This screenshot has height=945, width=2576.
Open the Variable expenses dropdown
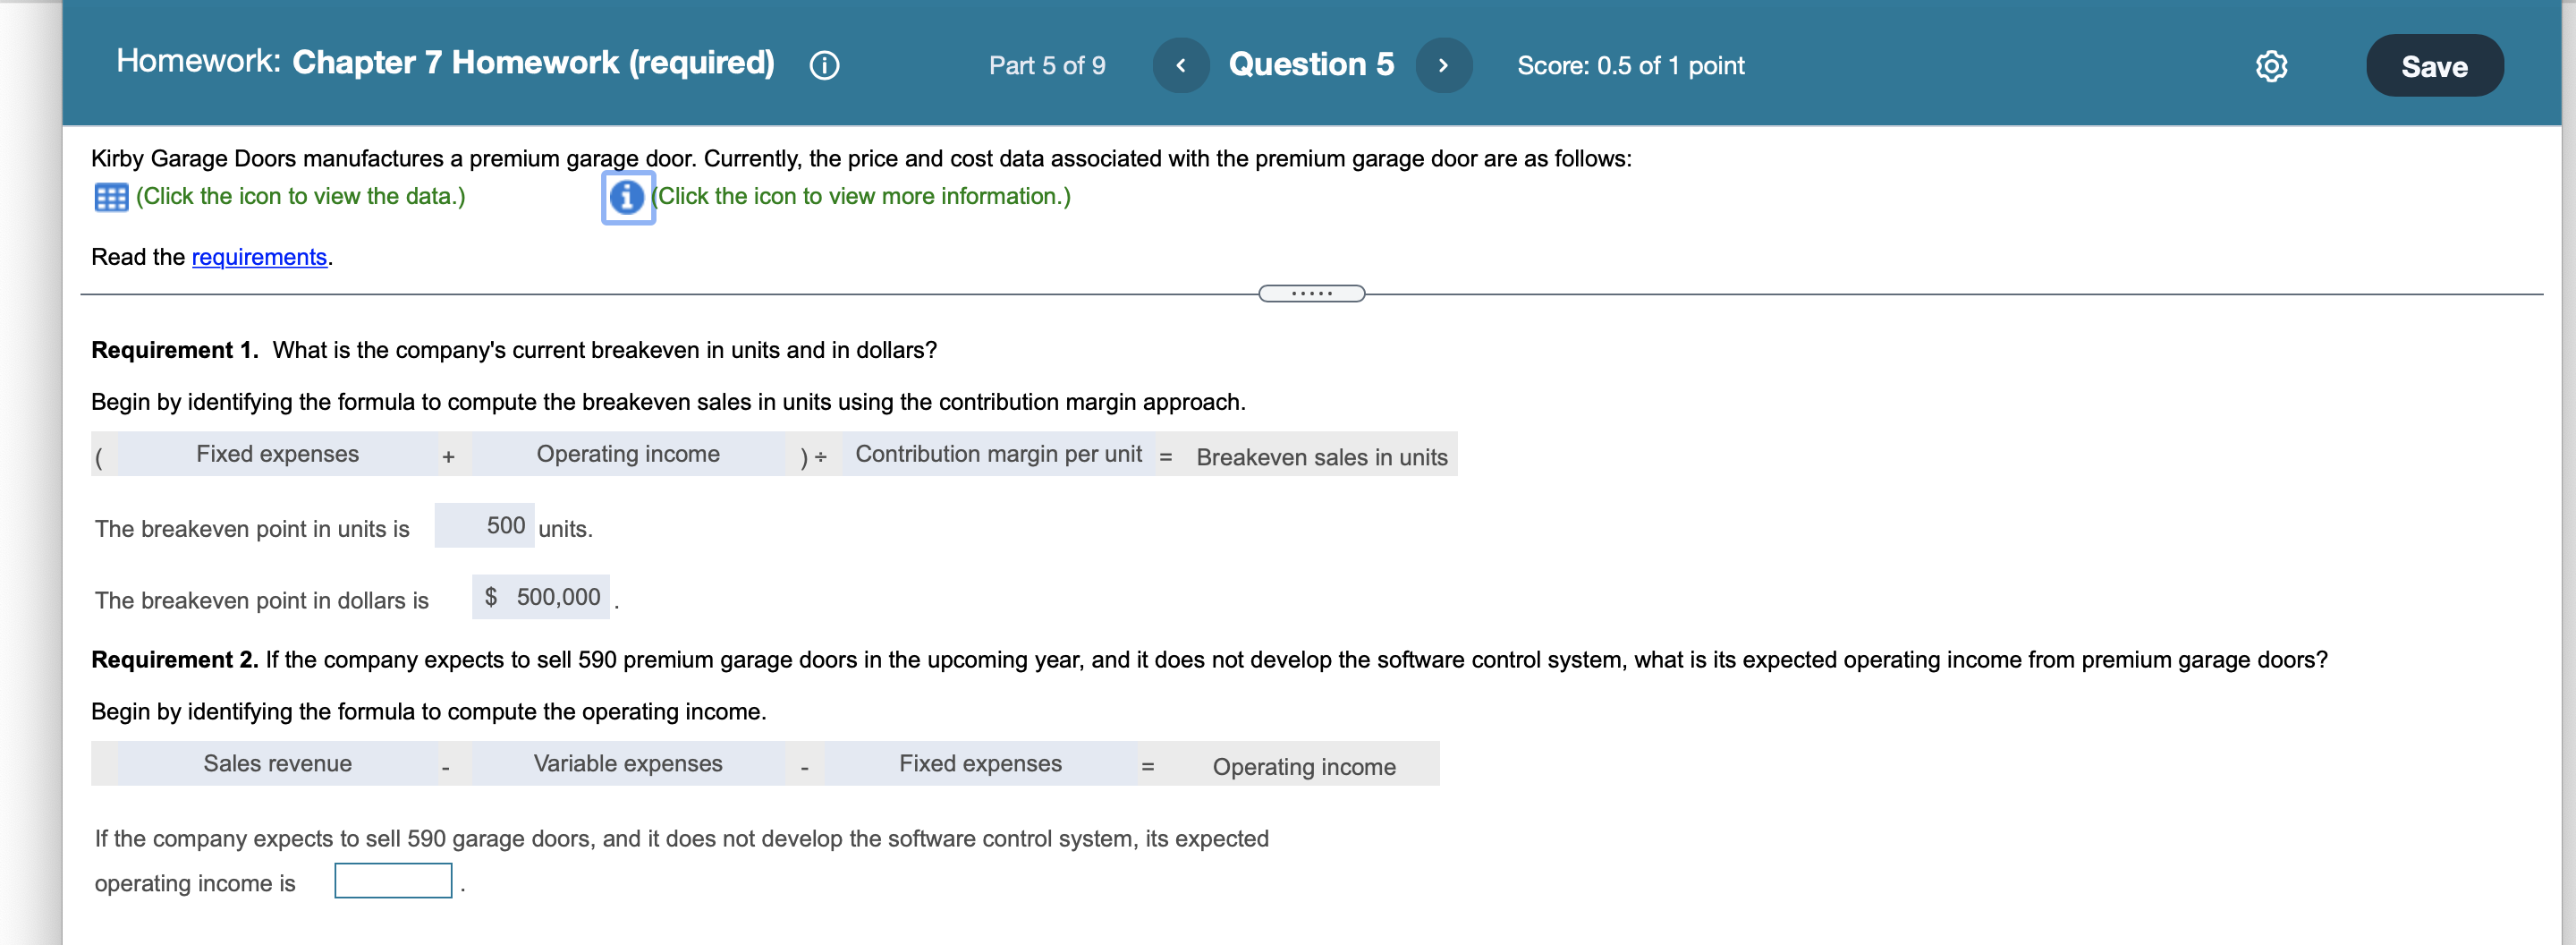click(627, 763)
